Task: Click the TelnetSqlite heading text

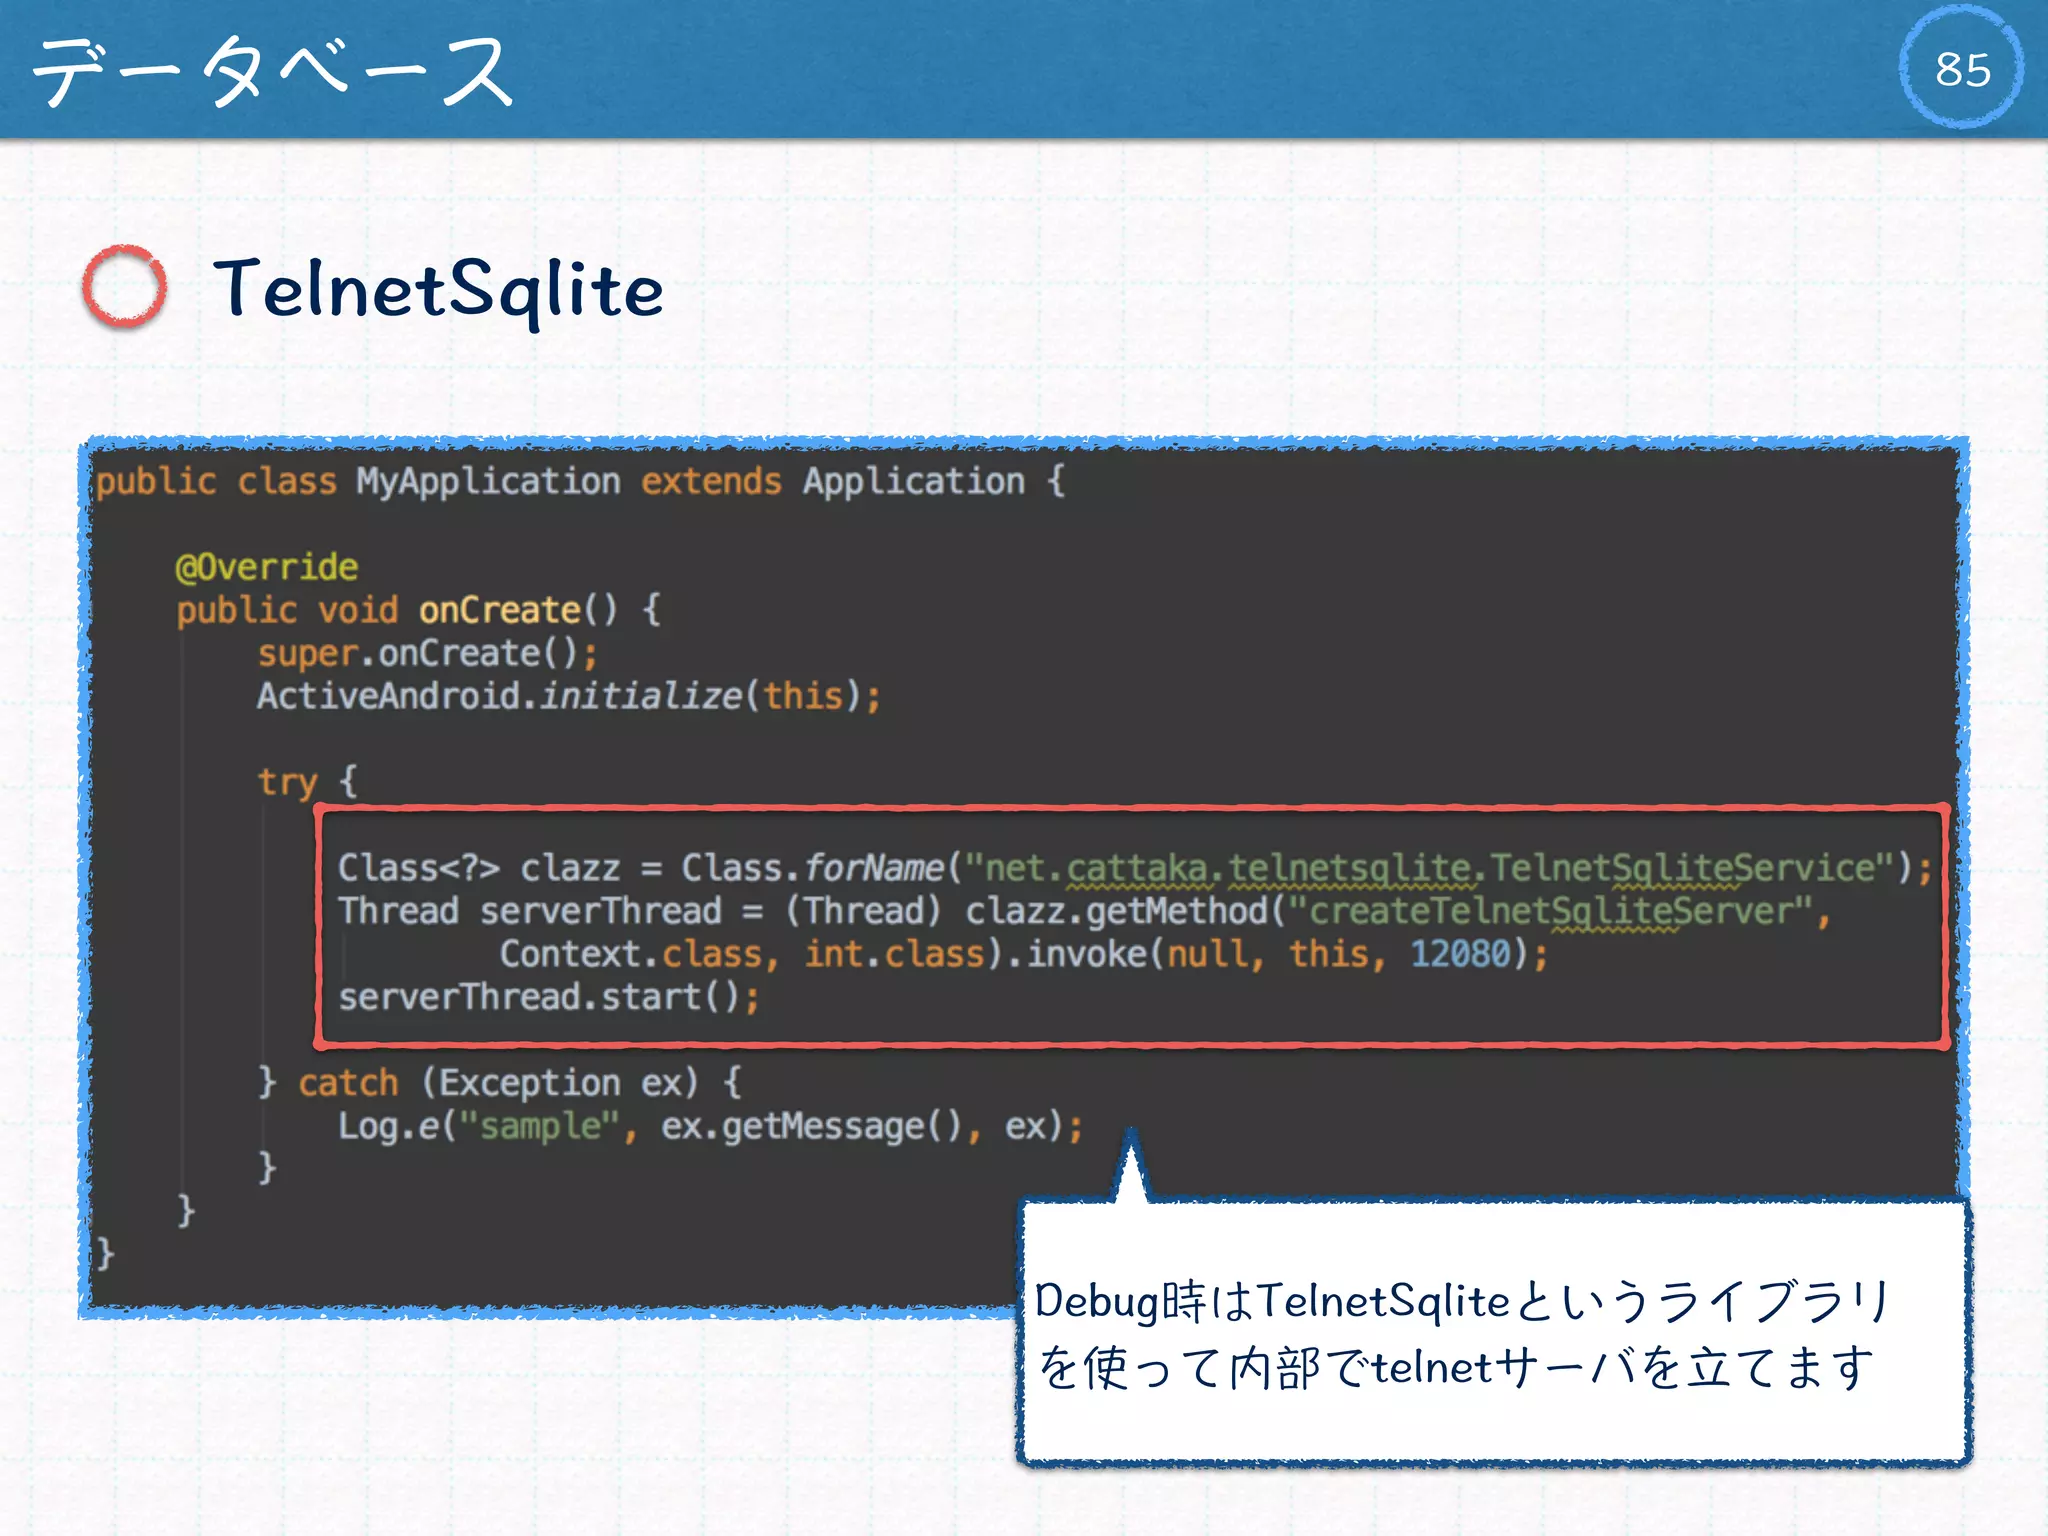Action: (438, 289)
